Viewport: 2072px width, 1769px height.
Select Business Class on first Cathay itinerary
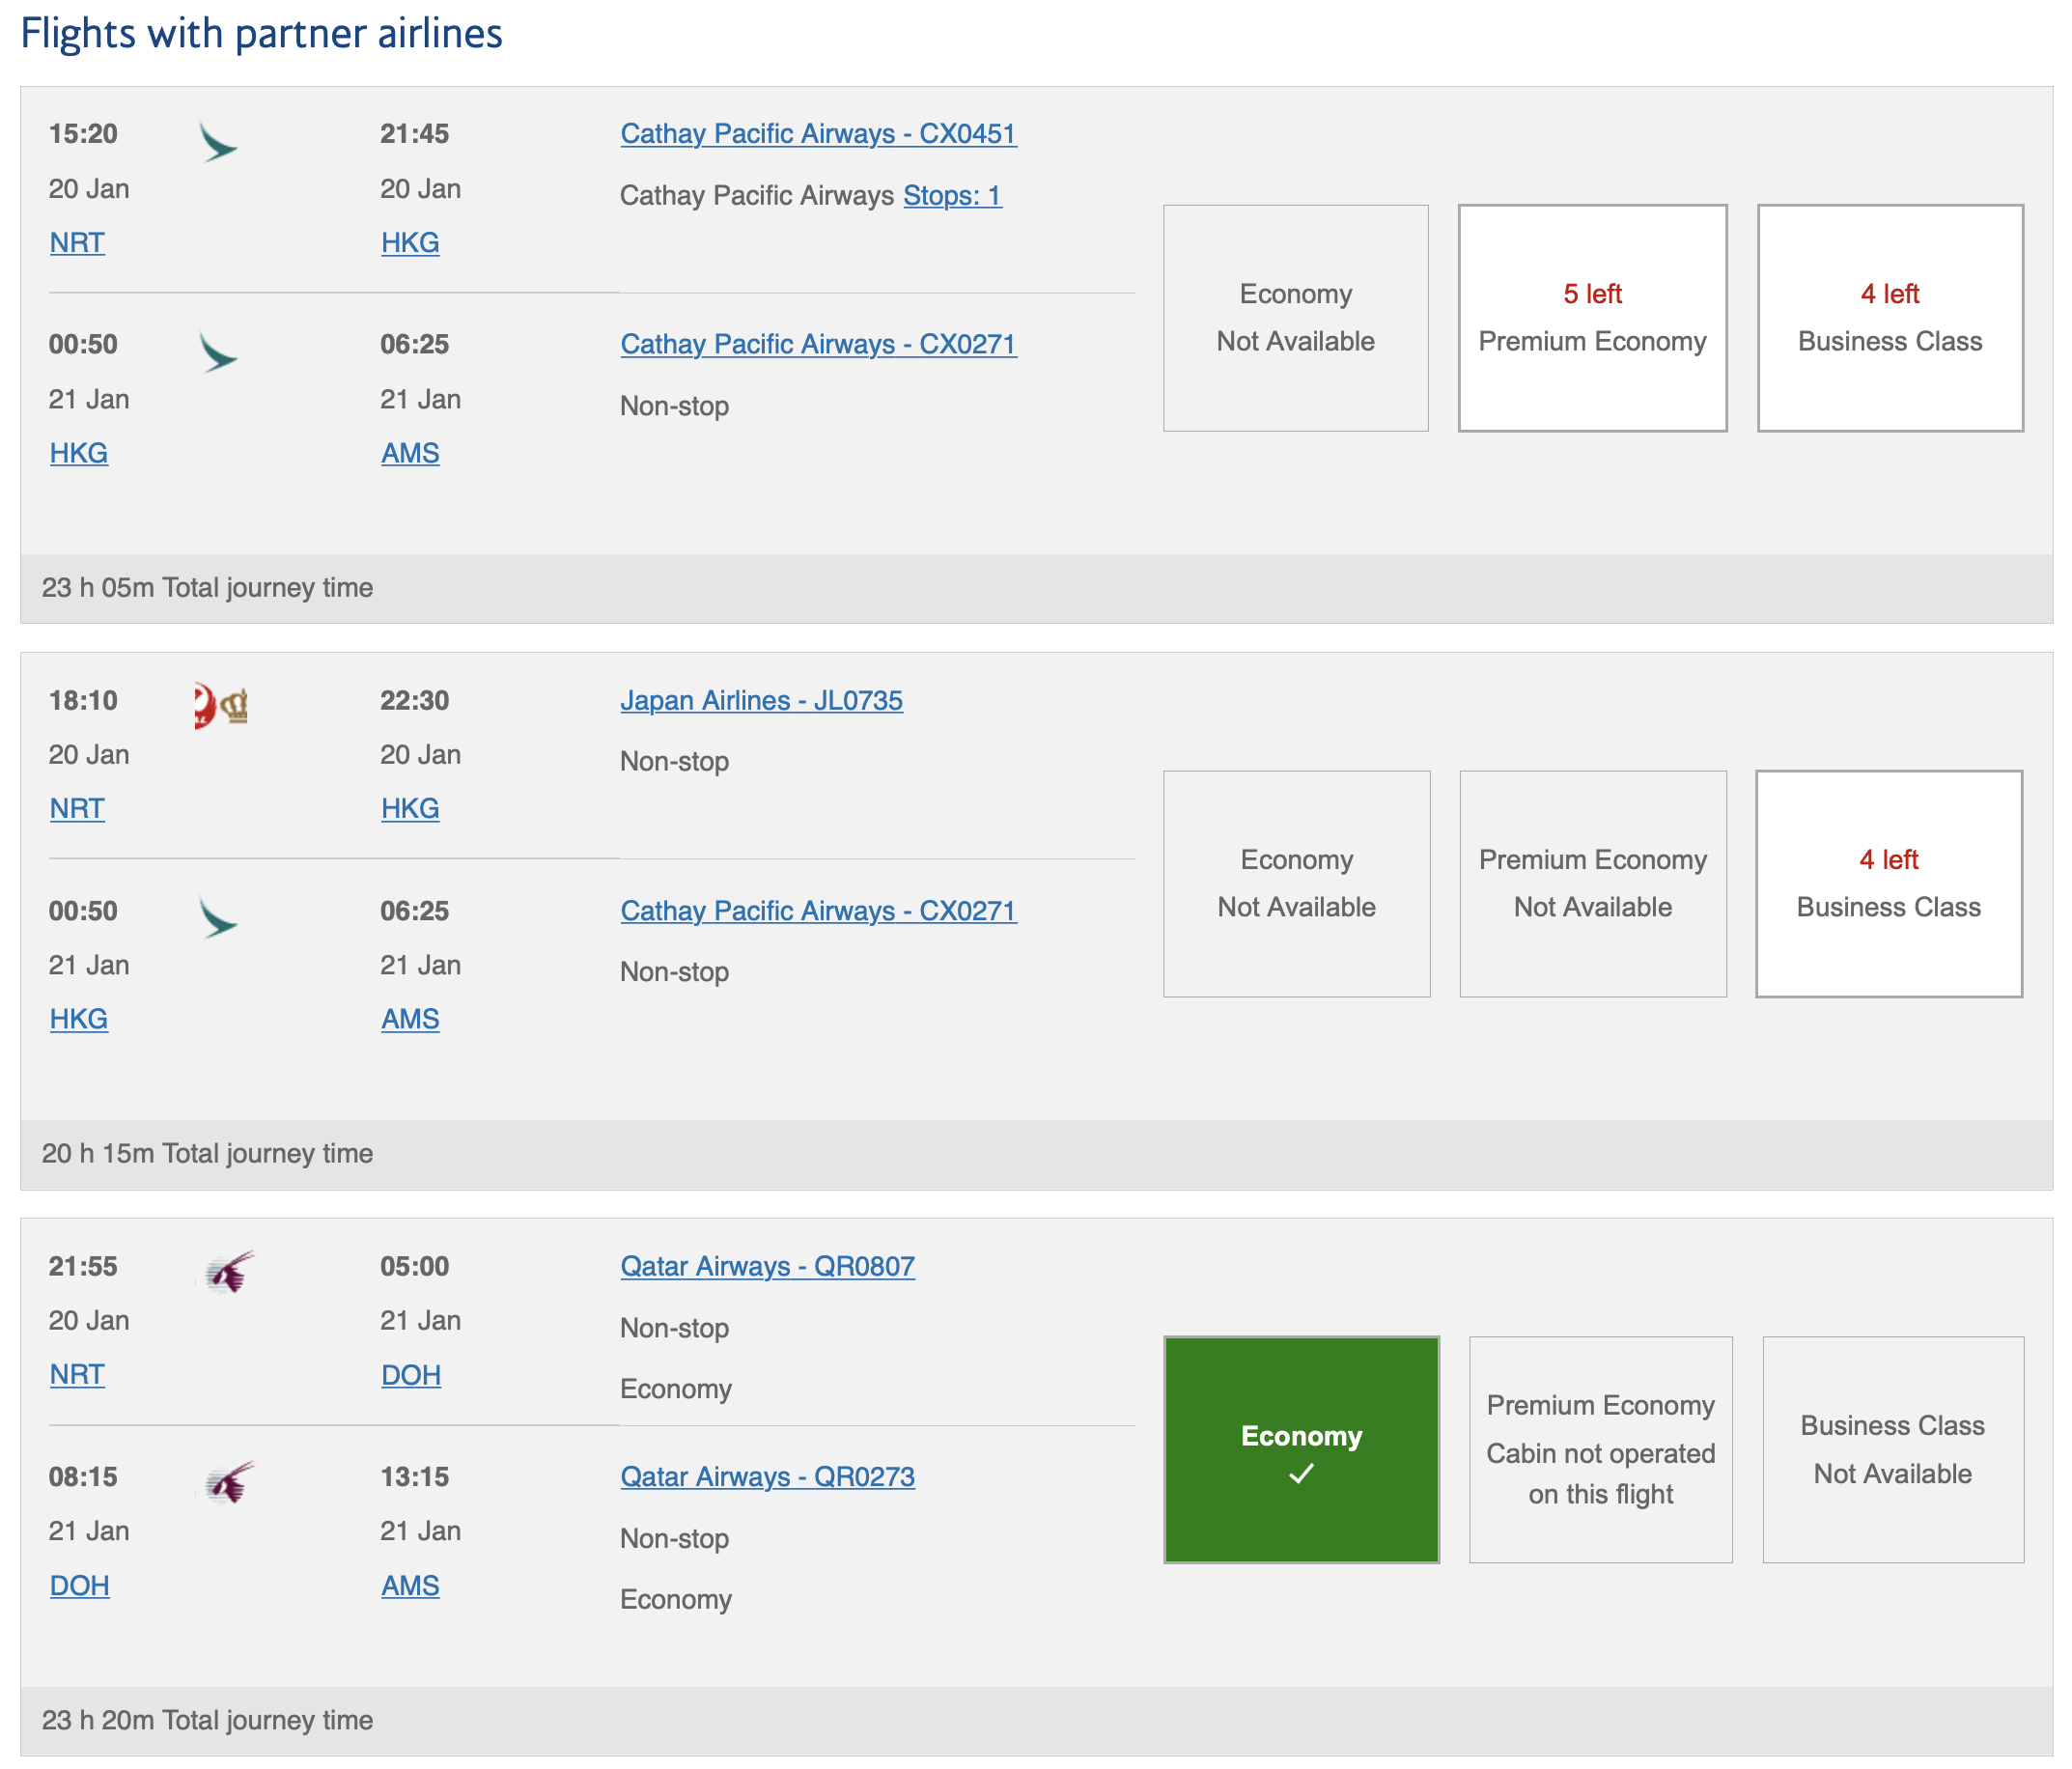click(x=1889, y=318)
